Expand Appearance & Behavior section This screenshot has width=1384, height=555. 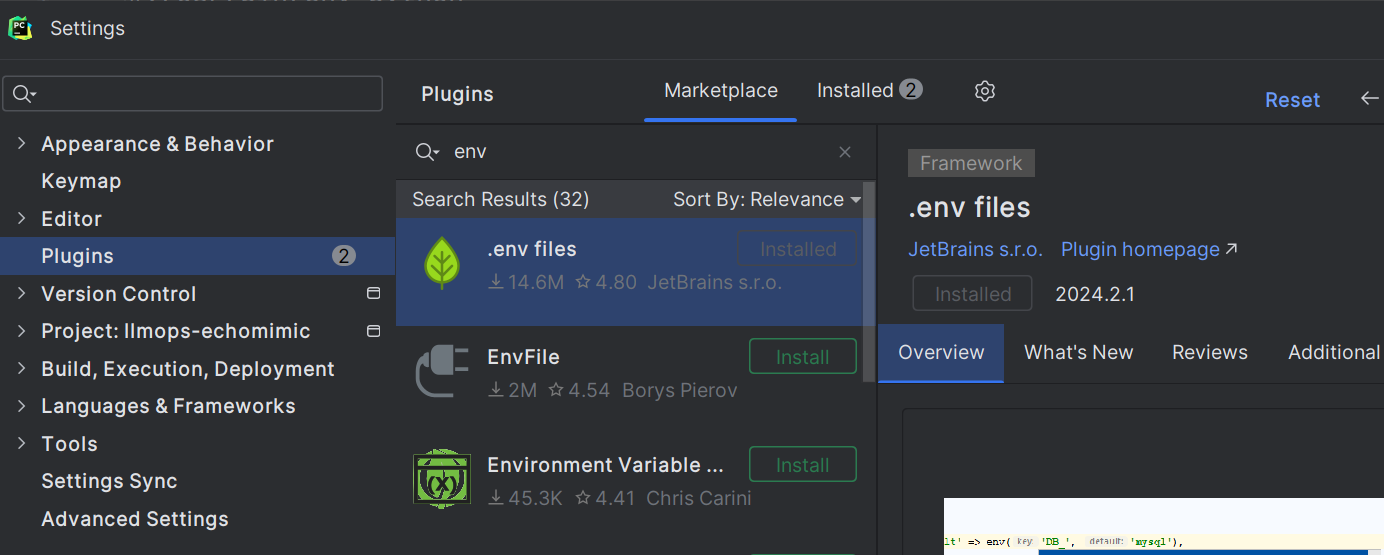(22, 144)
